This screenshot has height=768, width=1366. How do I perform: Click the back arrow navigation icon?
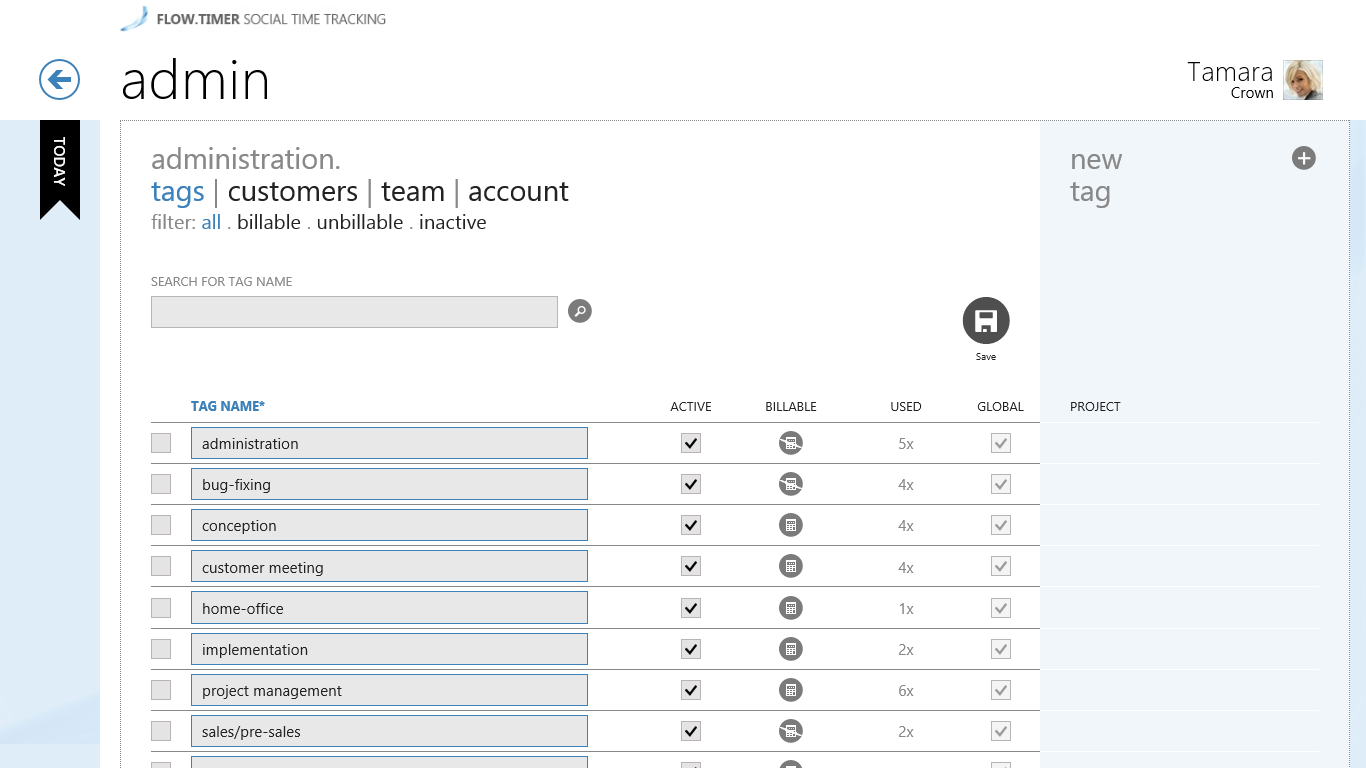click(58, 79)
